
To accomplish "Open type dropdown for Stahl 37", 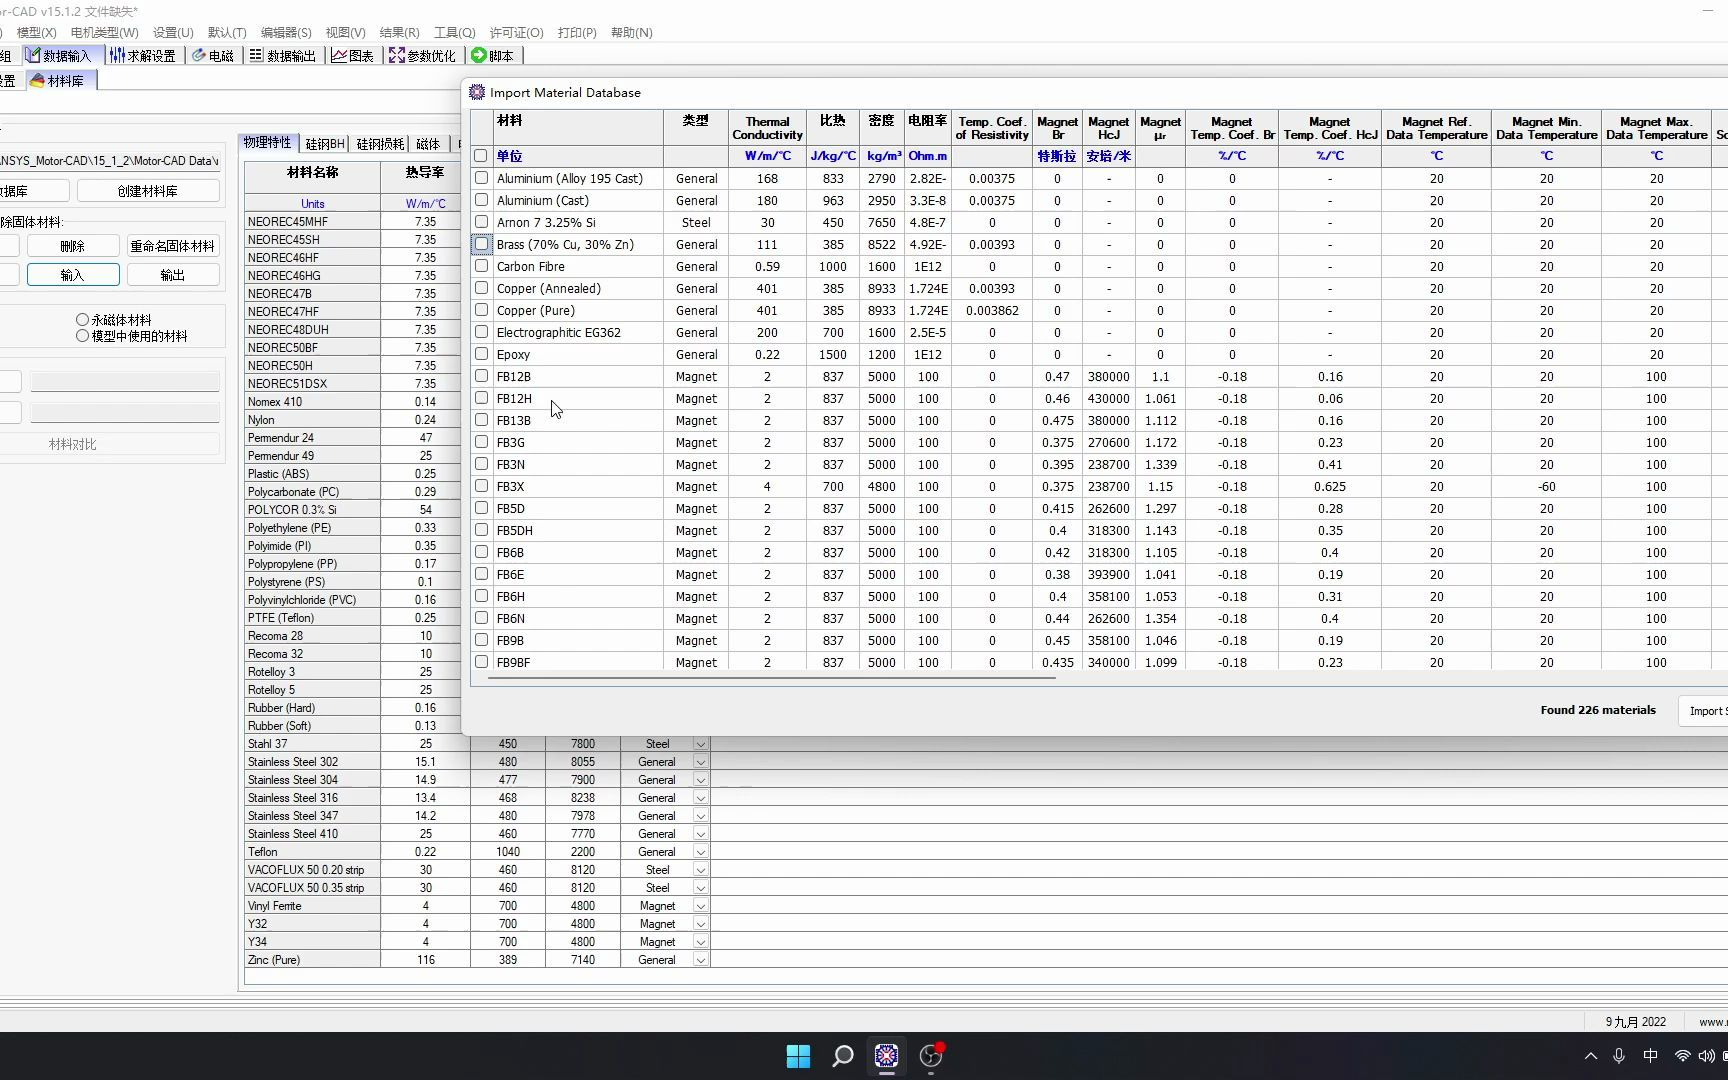I will tap(701, 744).
